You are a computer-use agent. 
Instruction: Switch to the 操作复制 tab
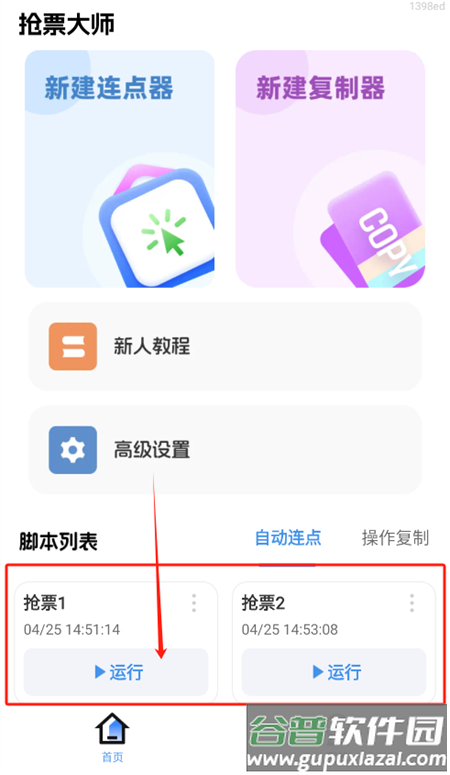pos(395,538)
